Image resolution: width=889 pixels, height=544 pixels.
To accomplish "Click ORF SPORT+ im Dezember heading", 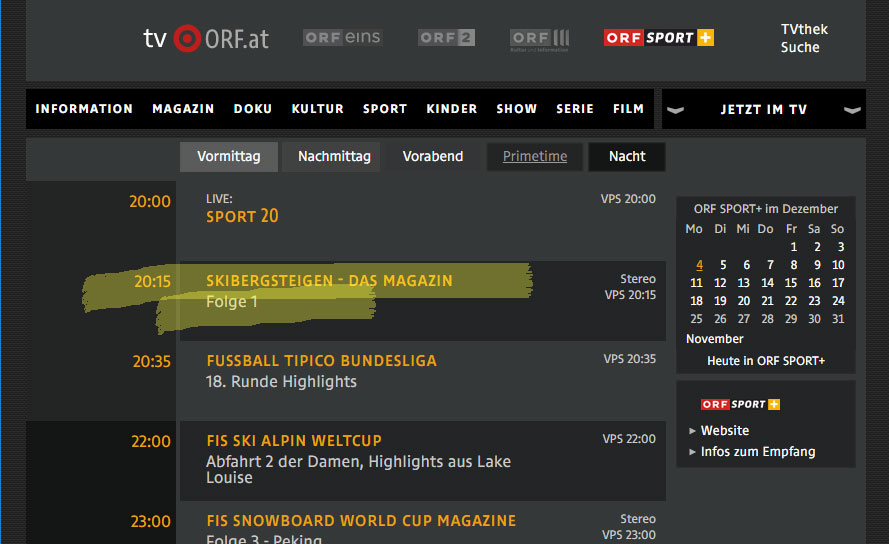I will [x=765, y=209].
